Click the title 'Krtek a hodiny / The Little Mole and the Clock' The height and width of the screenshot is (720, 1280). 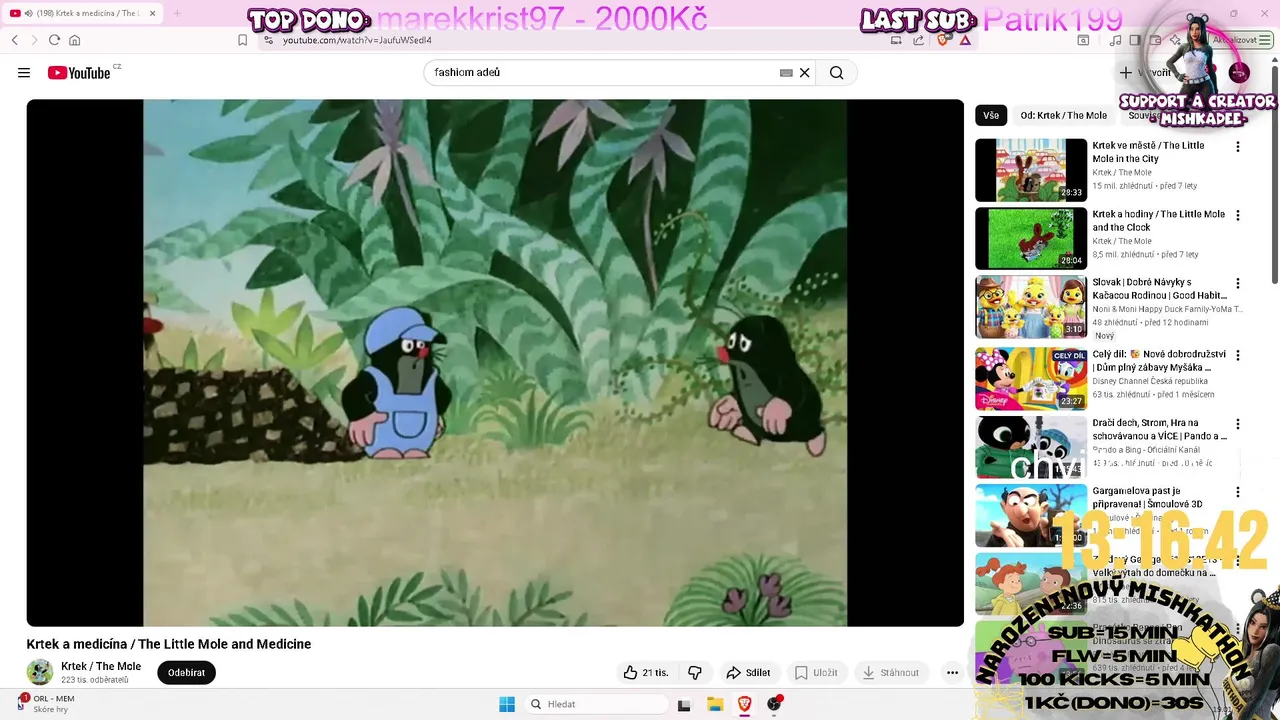pos(1158,221)
